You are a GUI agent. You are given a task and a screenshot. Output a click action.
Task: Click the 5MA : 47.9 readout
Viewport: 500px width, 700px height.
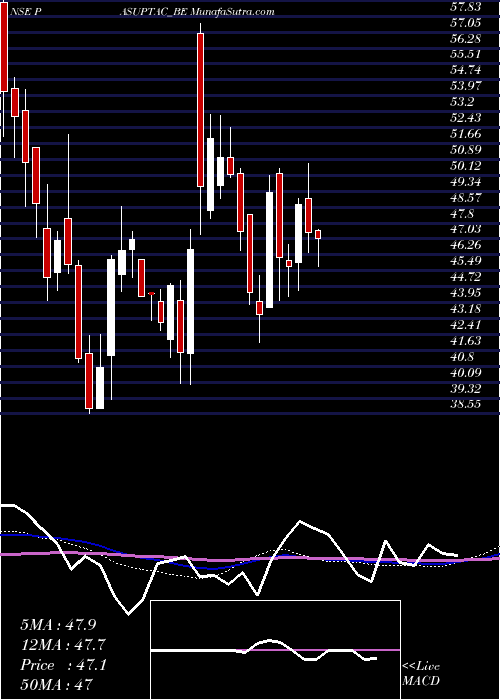58,625
